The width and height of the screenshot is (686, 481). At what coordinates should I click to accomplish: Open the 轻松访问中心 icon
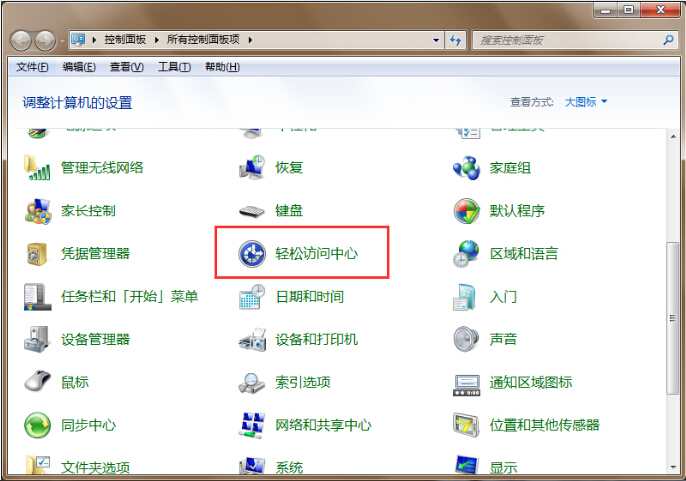tap(250, 254)
